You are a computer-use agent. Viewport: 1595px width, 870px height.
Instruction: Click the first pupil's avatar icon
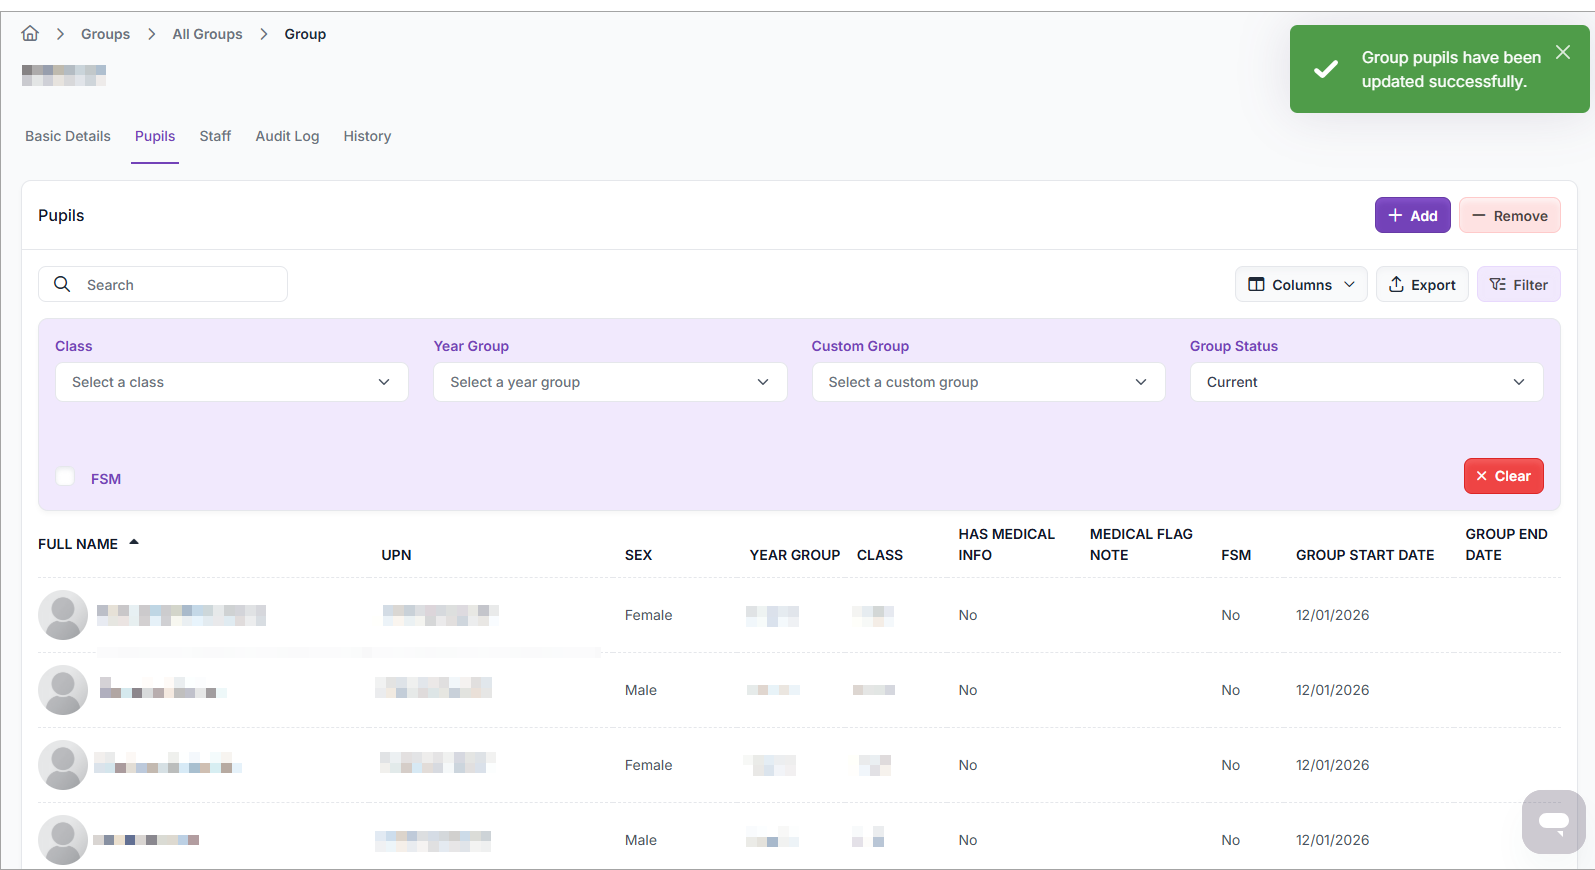pos(63,615)
